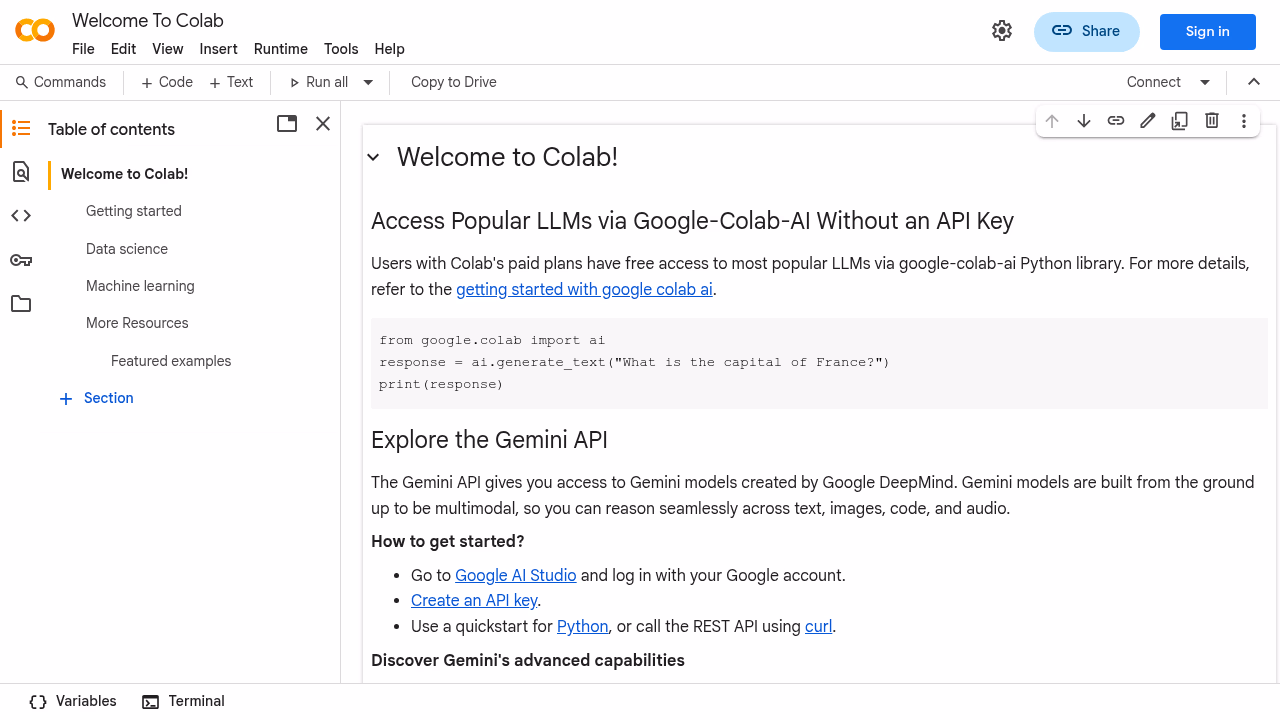Viewport: 1280px width, 720px height.
Task: Add a new Code cell
Action: click(166, 82)
